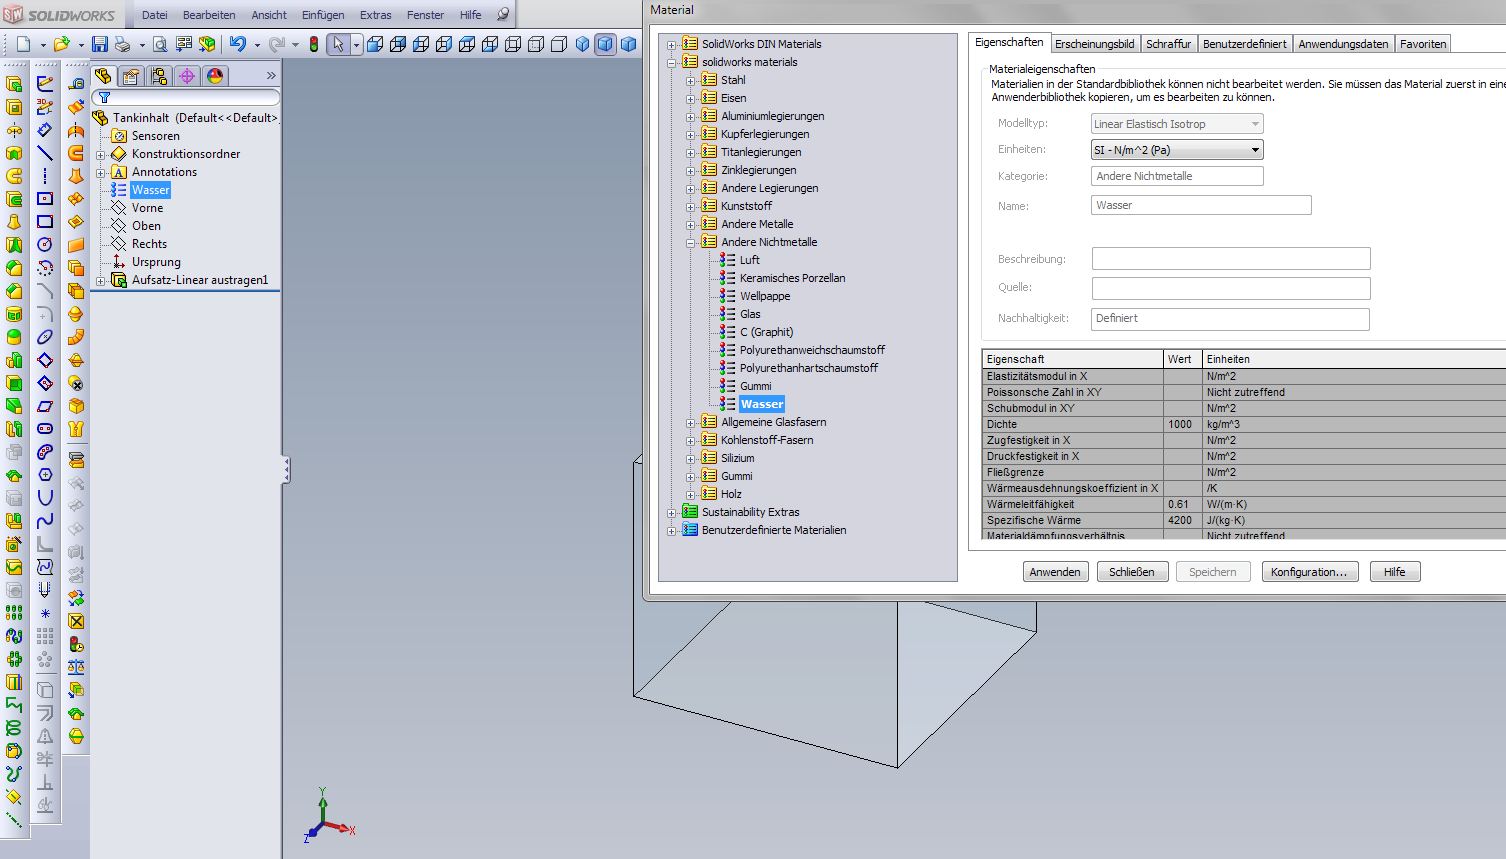Click the Wärmeleitfähigkeit value 0.61 cell
The image size is (1506, 859).
pyautogui.click(x=1182, y=504)
